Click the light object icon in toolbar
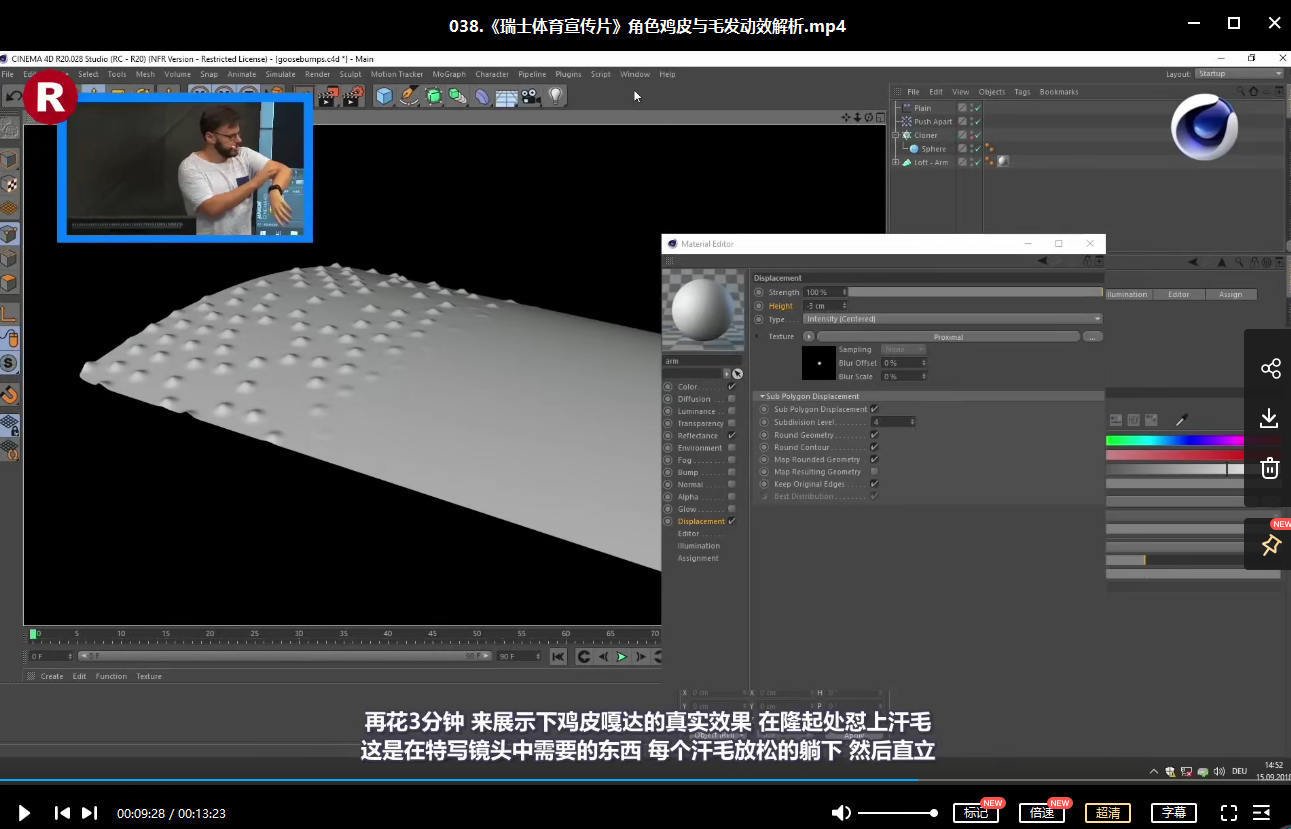Viewport: 1291px width, 829px height. tap(553, 95)
